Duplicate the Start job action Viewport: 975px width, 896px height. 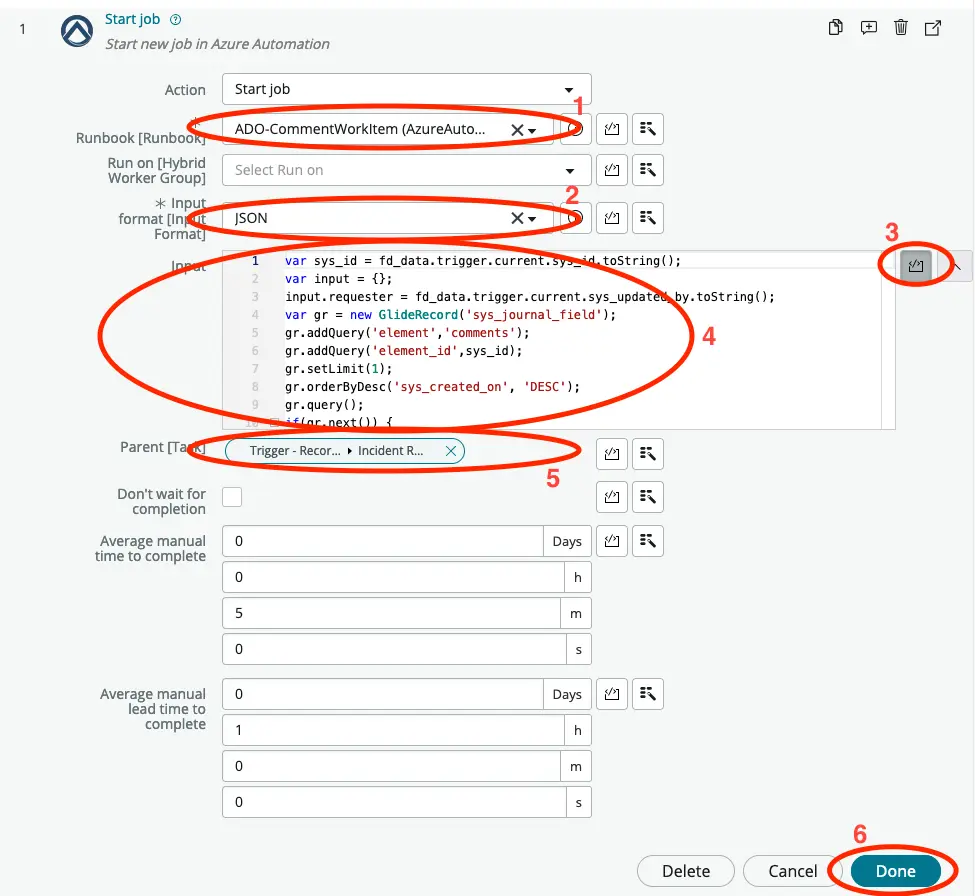pyautogui.click(x=835, y=27)
